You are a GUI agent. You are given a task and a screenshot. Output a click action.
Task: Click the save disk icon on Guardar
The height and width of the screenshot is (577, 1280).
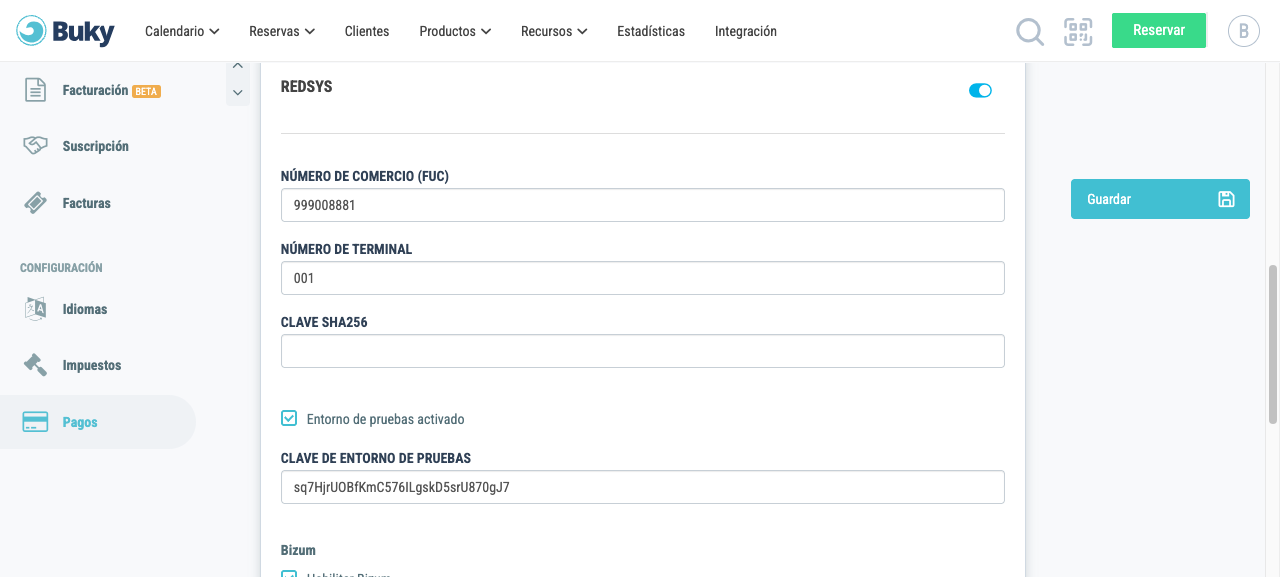1227,199
